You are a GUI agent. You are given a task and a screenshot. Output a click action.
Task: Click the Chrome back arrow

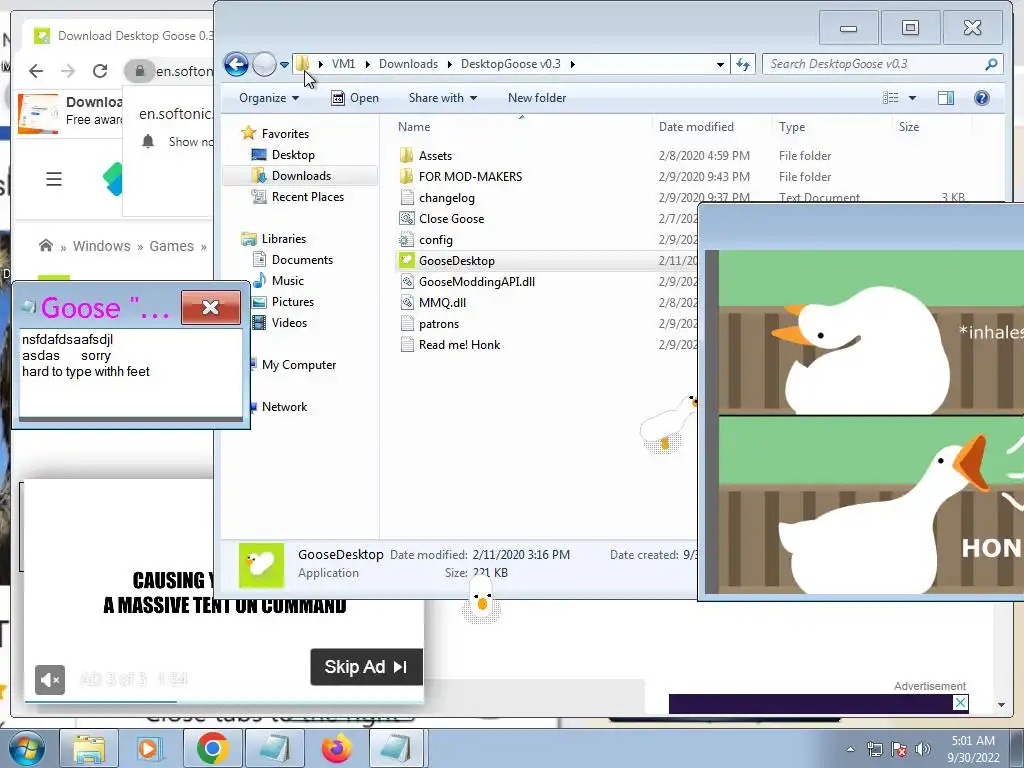tap(36, 71)
